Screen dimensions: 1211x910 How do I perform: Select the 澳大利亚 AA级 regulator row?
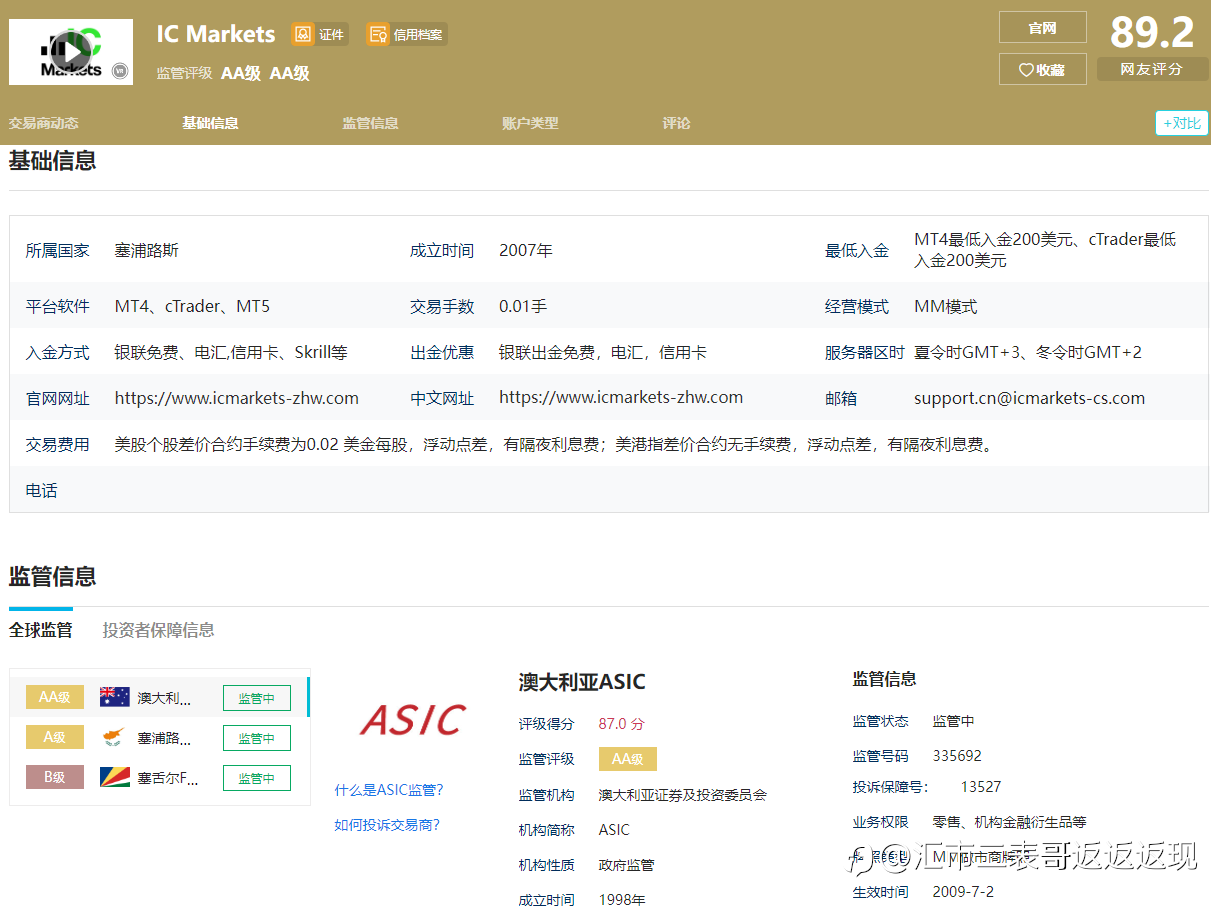point(160,697)
